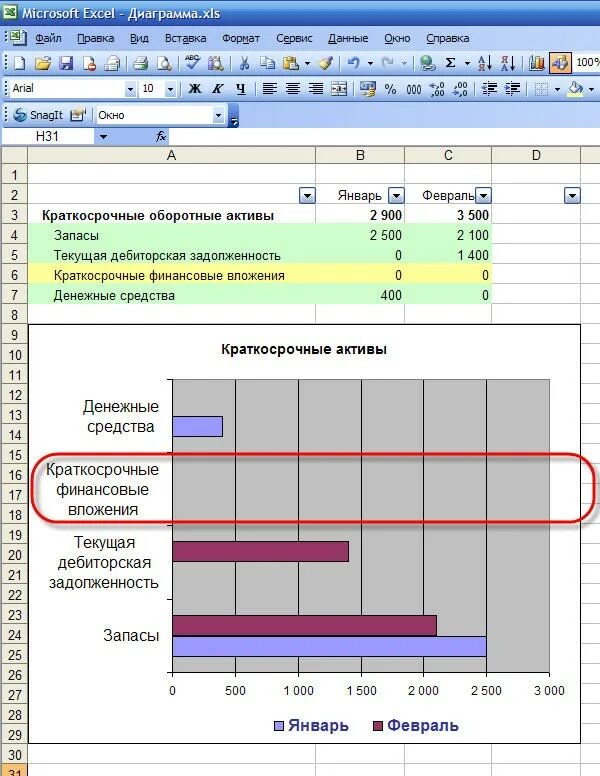Select the Format Painter brush
Viewport: 600px width, 776px height.
[x=326, y=63]
